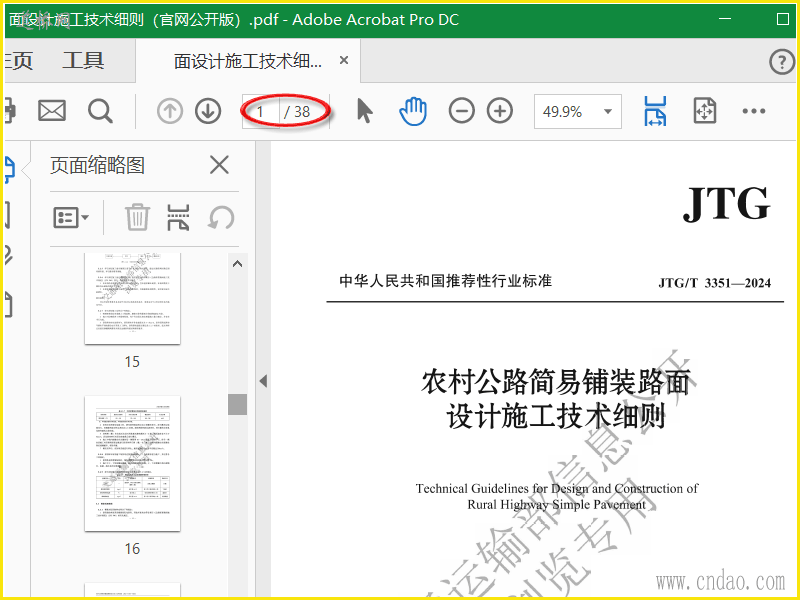Open the help question mark icon
800x600 pixels.
[782, 62]
